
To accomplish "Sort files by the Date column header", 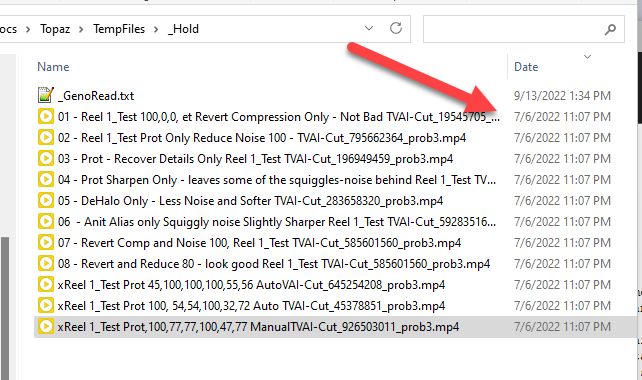I will pos(526,67).
